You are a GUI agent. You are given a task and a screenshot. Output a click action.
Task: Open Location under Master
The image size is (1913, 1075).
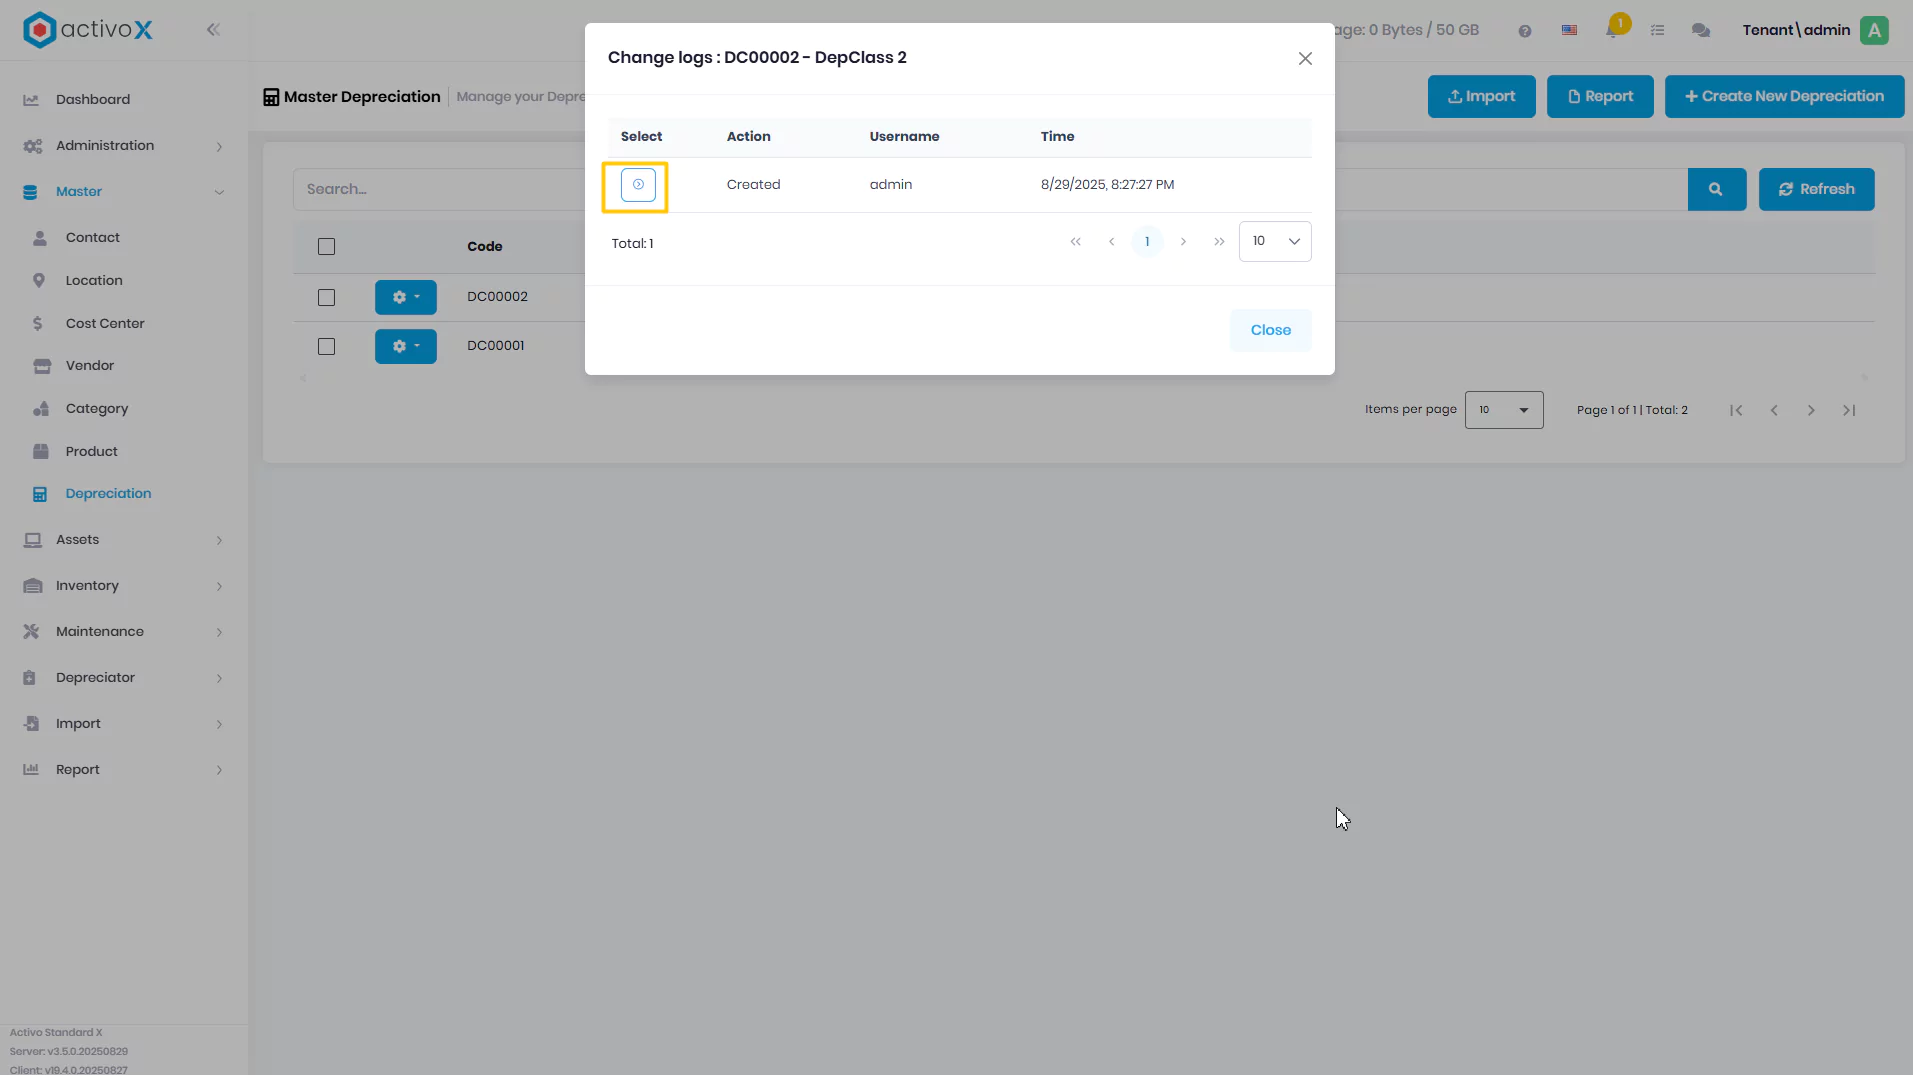pyautogui.click(x=94, y=281)
